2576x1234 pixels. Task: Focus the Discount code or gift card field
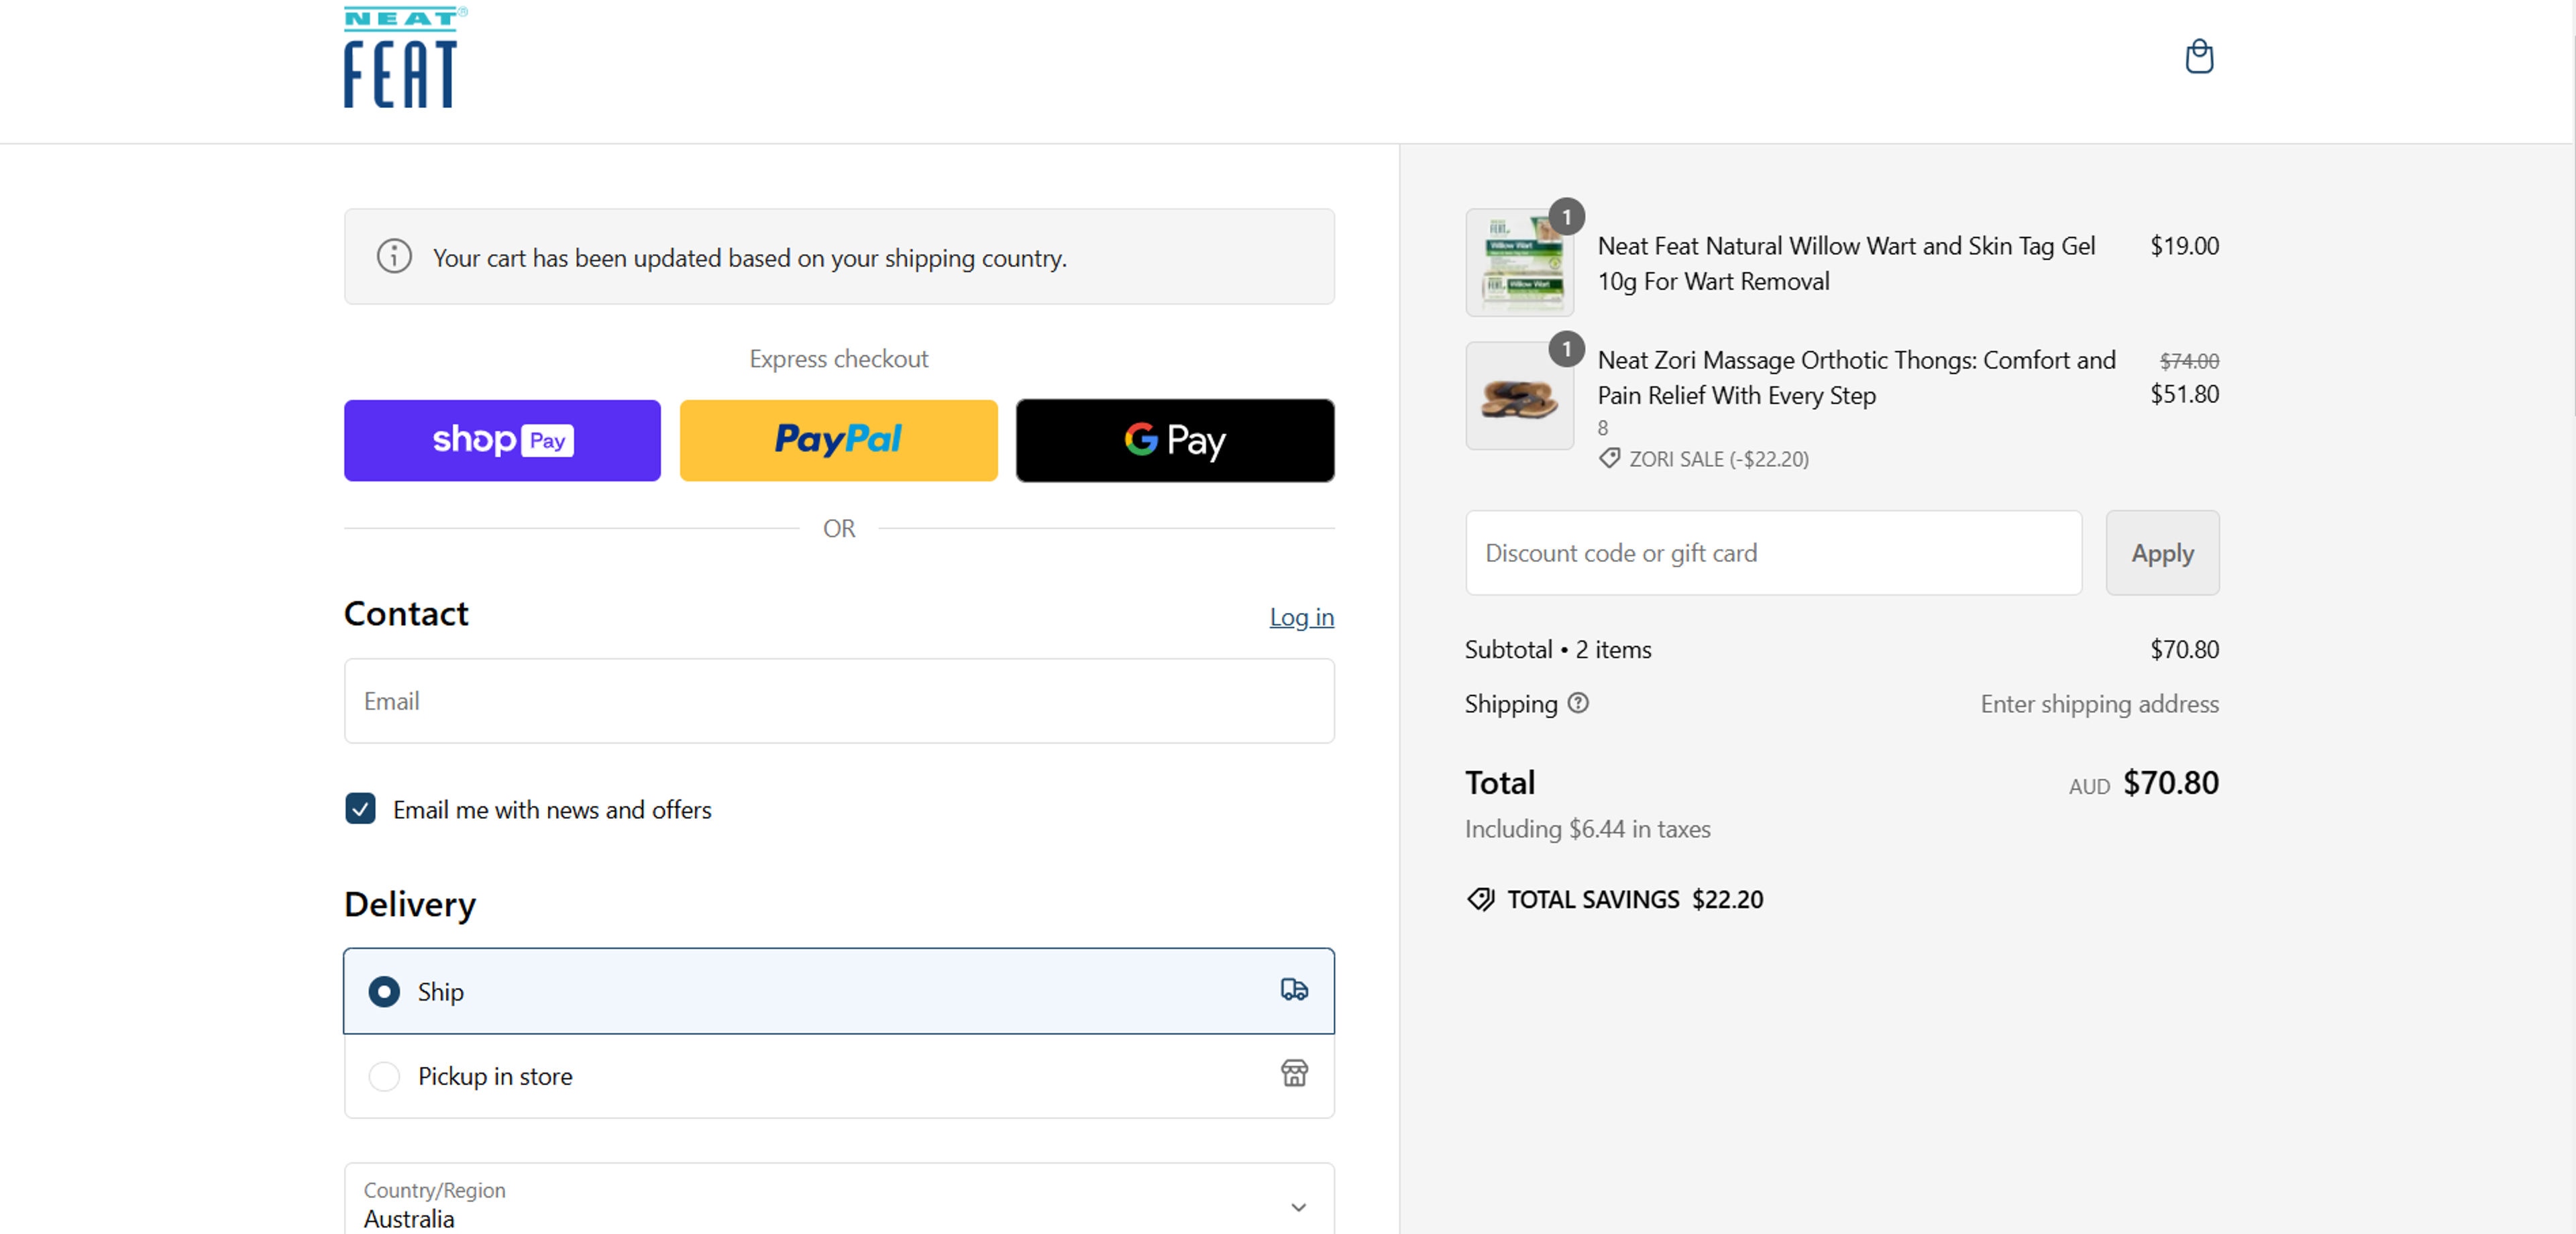point(1773,553)
